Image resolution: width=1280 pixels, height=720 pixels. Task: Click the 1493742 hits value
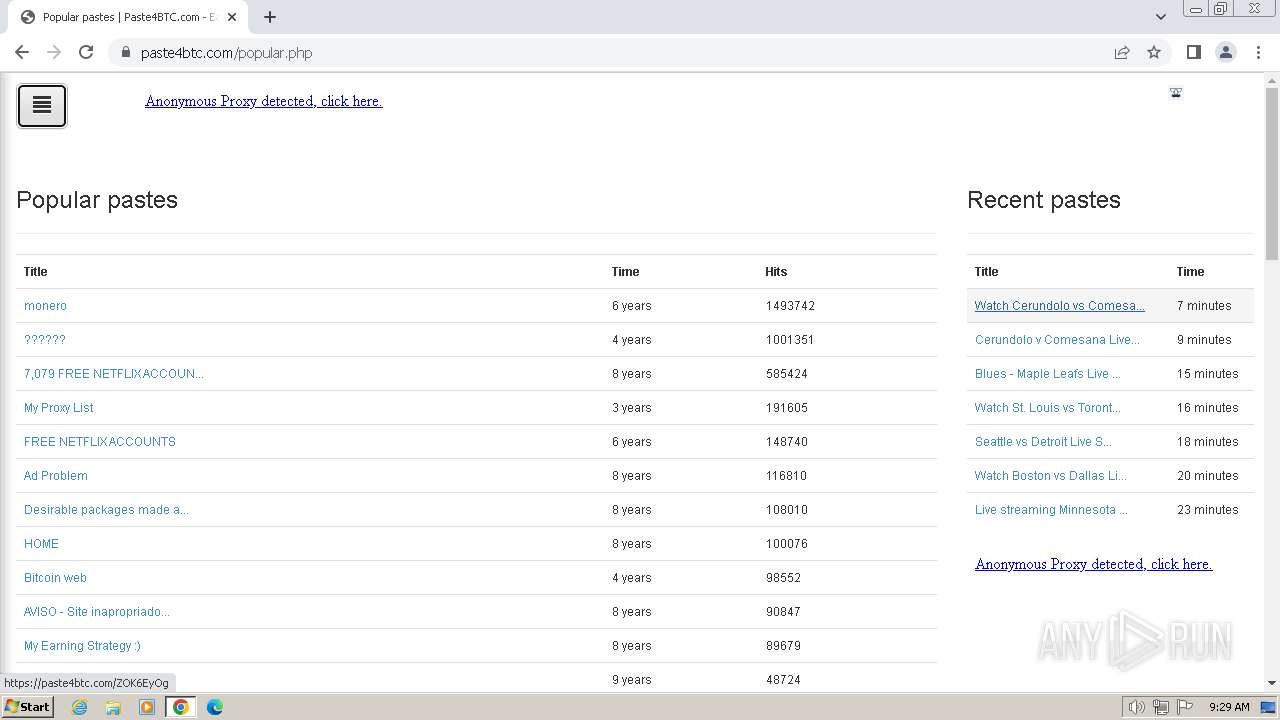[x=790, y=306]
